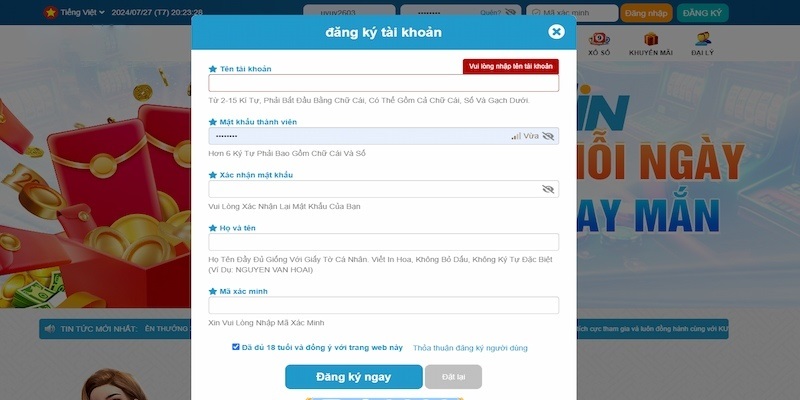Open the Xổ Số lottery icon

(x=599, y=39)
